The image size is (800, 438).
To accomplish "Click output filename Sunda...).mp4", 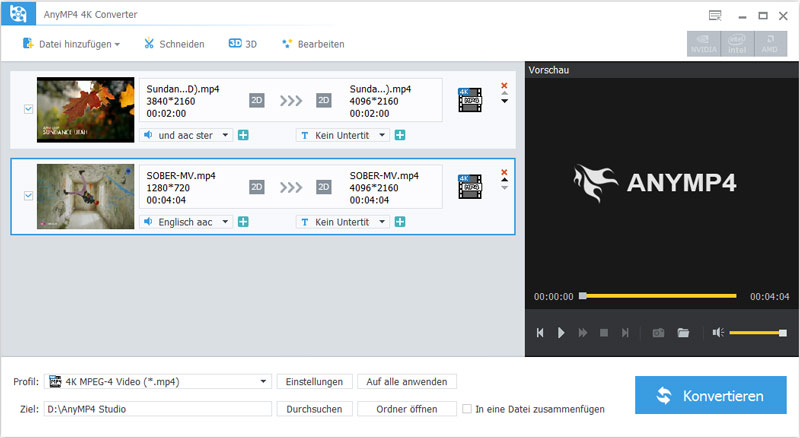I will (380, 89).
